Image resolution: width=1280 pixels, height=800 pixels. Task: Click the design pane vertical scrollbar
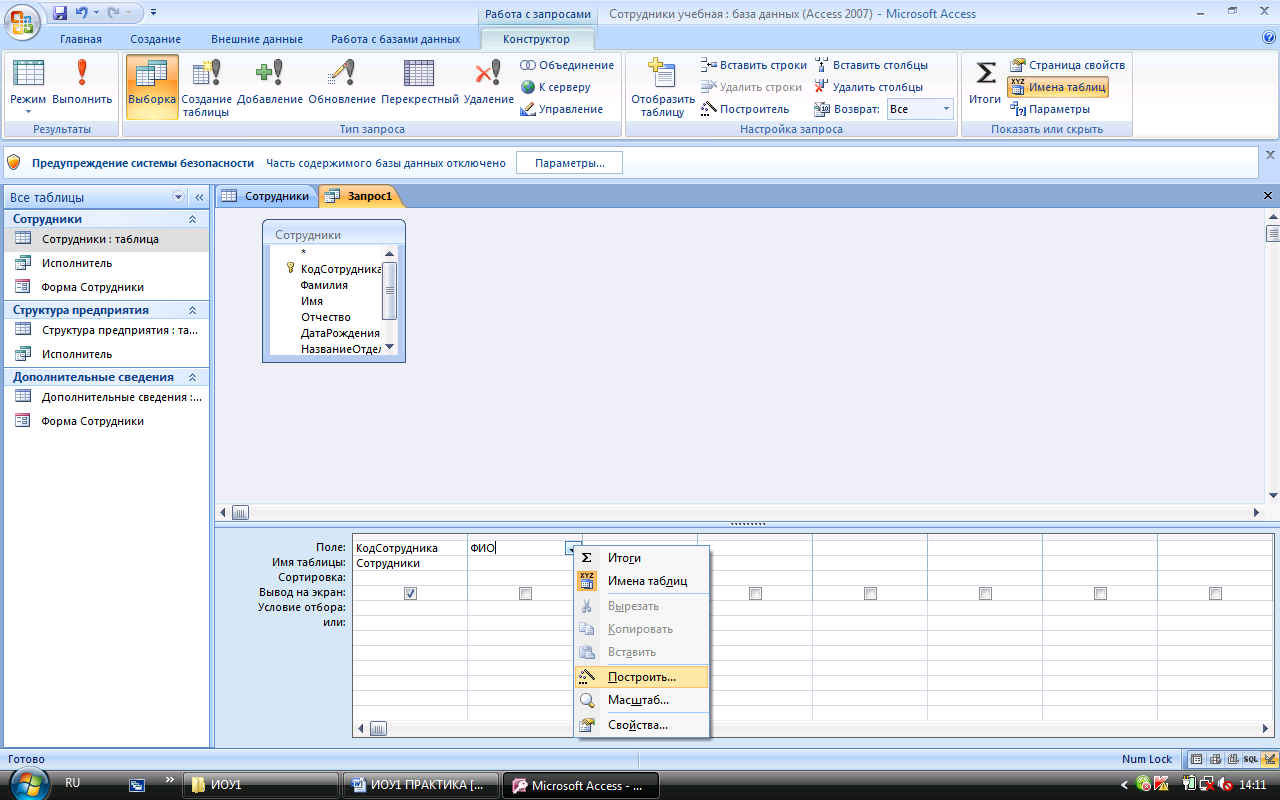[x=1272, y=357]
